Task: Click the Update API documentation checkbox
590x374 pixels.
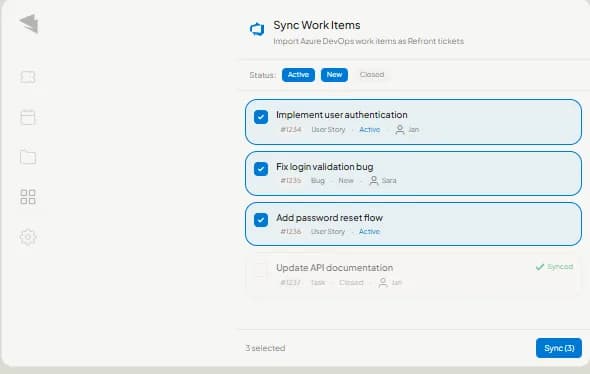Action: (260, 270)
